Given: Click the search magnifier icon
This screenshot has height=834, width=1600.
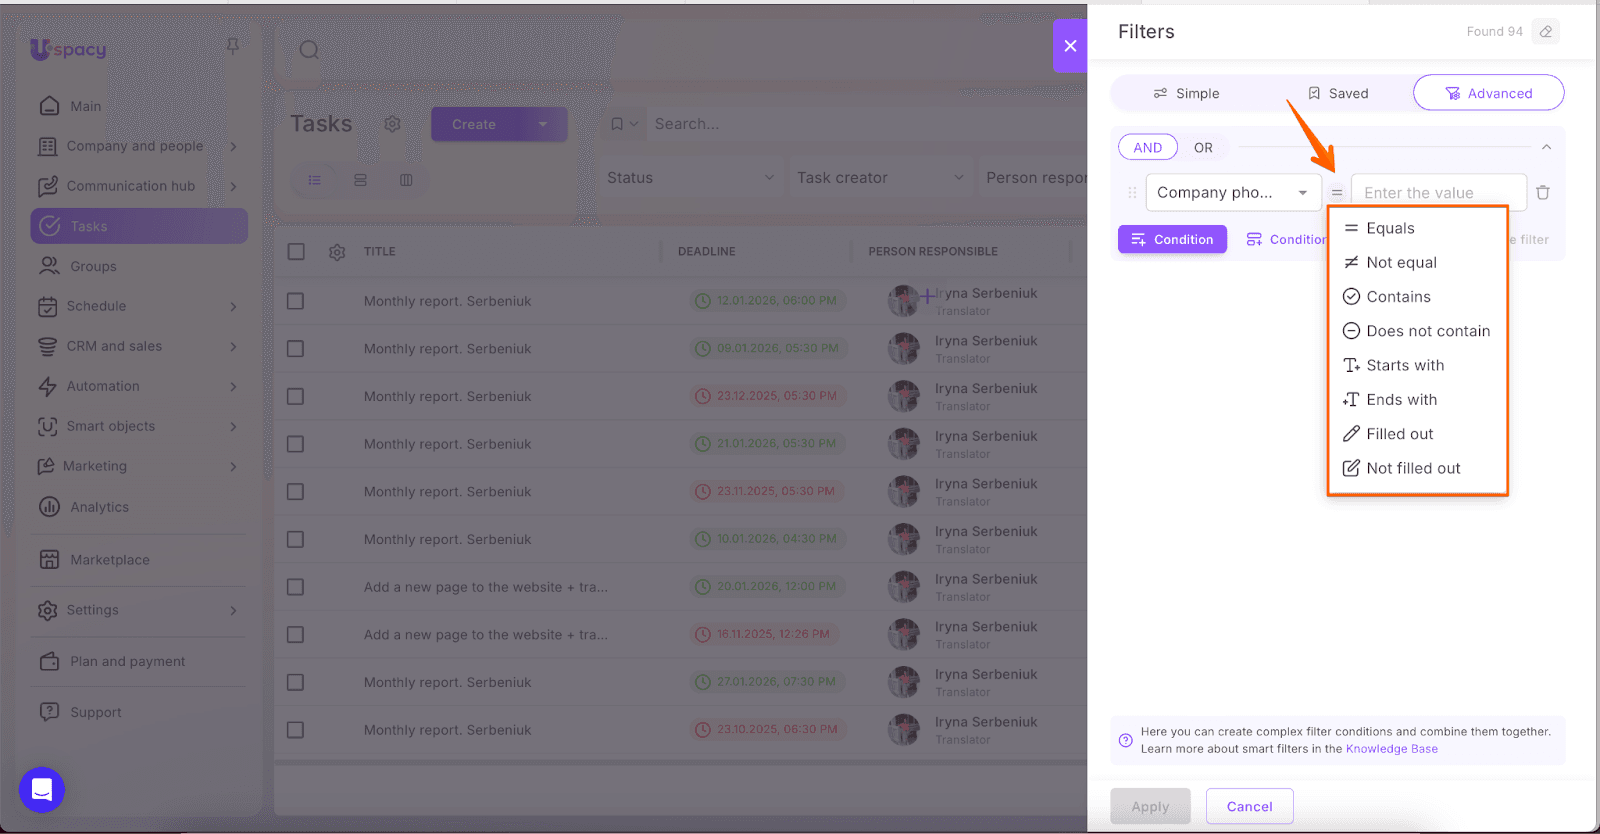Looking at the screenshot, I should tap(309, 50).
